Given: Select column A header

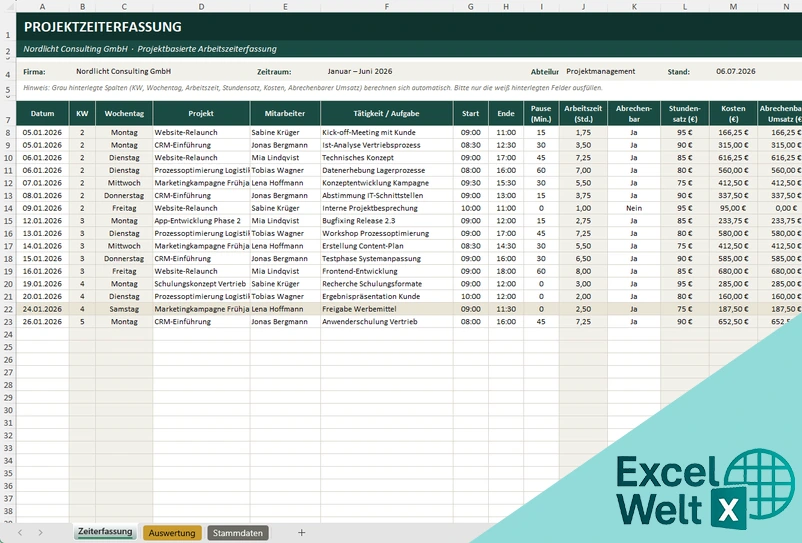Looking at the screenshot, I should point(42,7).
